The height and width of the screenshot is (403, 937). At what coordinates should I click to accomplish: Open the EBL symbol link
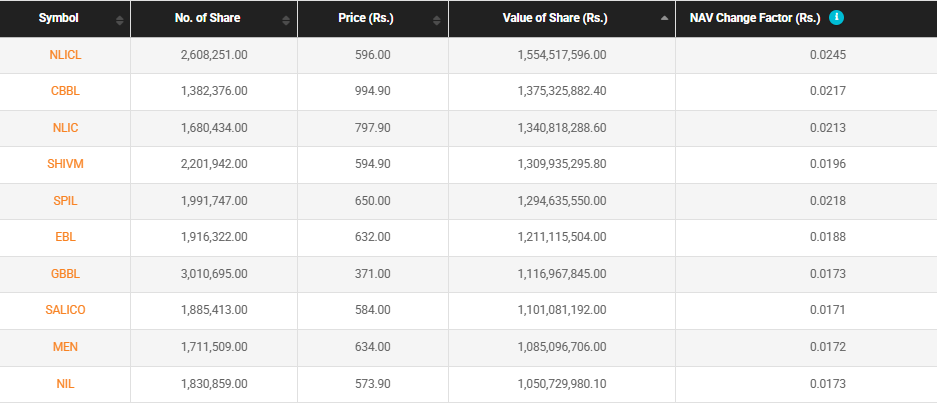tap(65, 237)
